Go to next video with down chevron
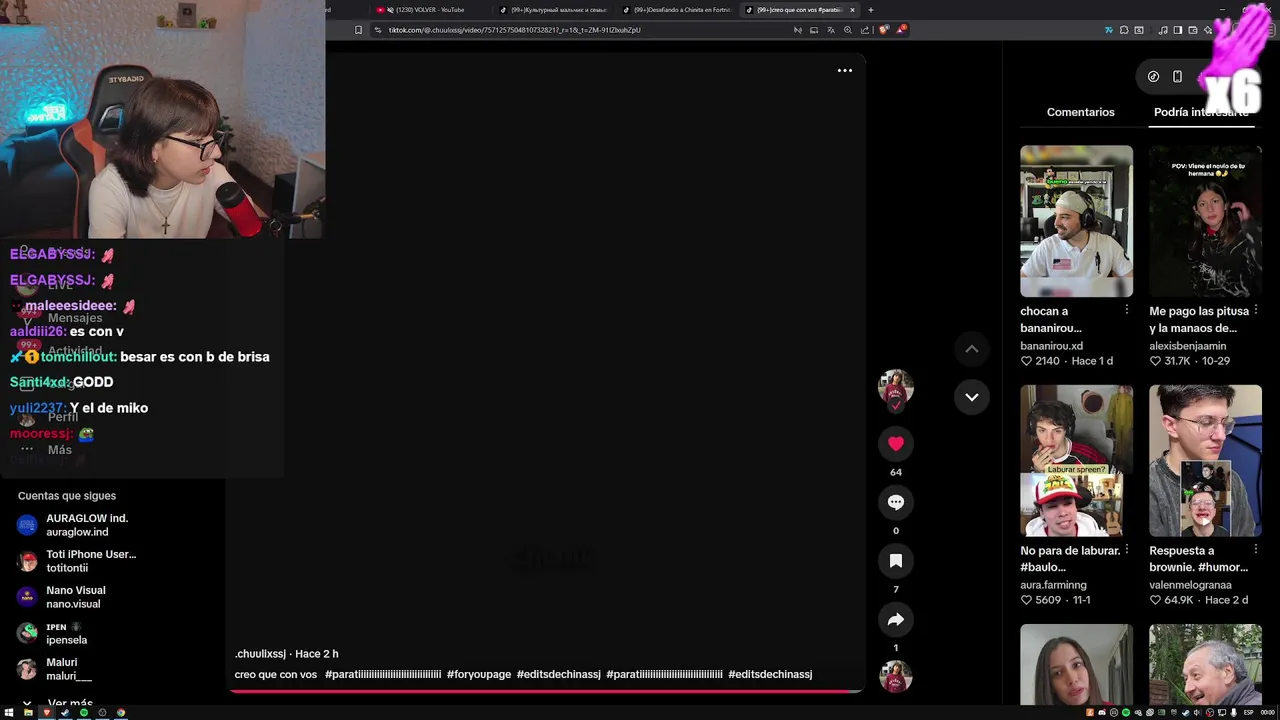The width and height of the screenshot is (1280, 720). pyautogui.click(x=971, y=397)
